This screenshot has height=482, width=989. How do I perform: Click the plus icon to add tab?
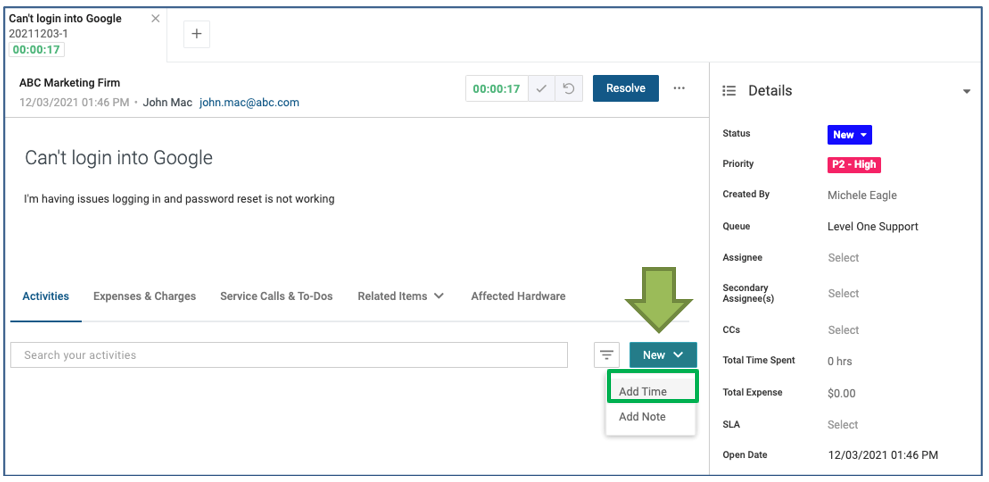pos(196,34)
